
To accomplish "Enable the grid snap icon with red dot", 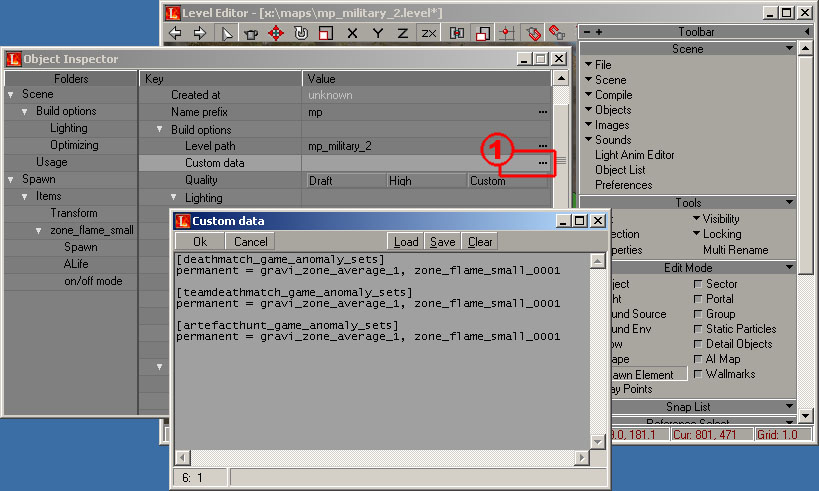I will (507, 33).
